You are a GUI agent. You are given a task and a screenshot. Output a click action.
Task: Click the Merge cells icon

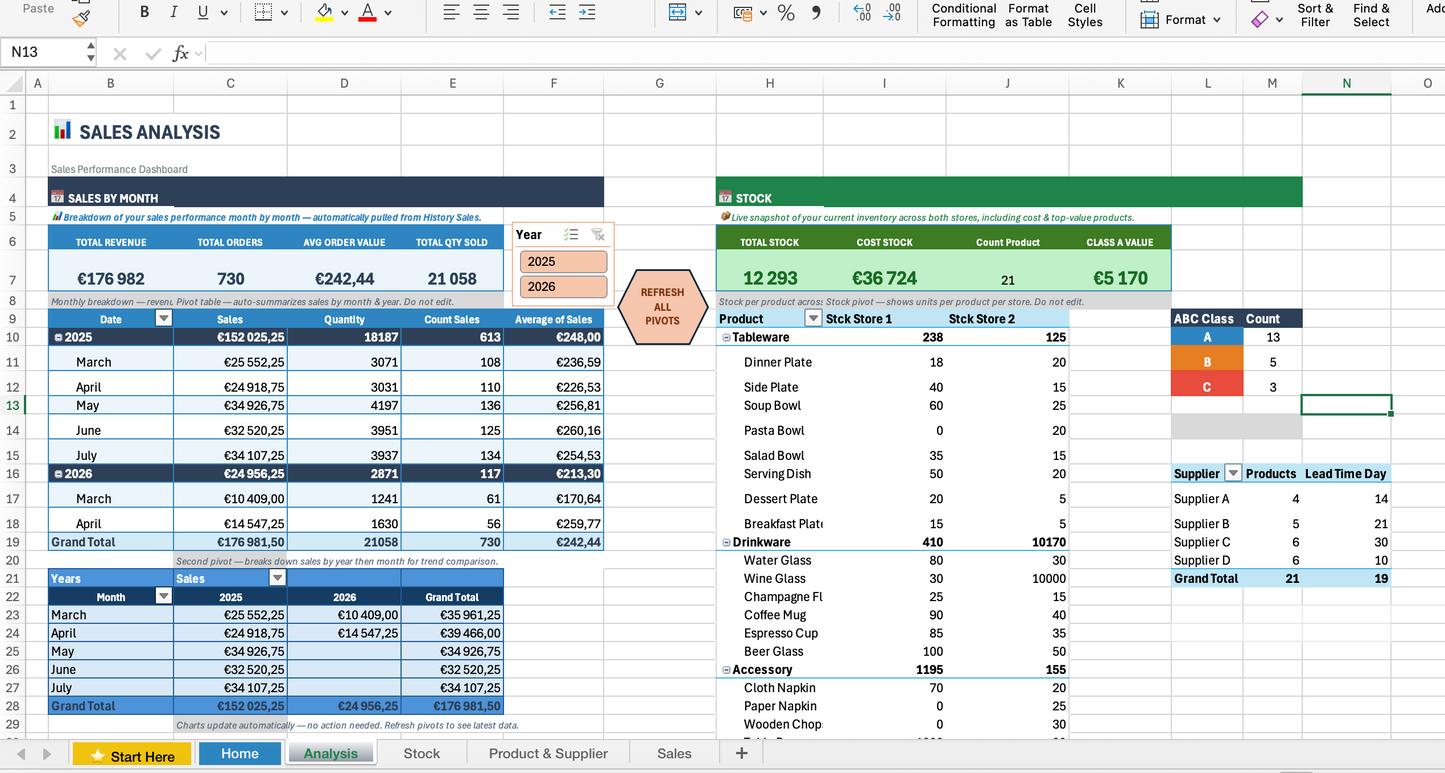678,12
